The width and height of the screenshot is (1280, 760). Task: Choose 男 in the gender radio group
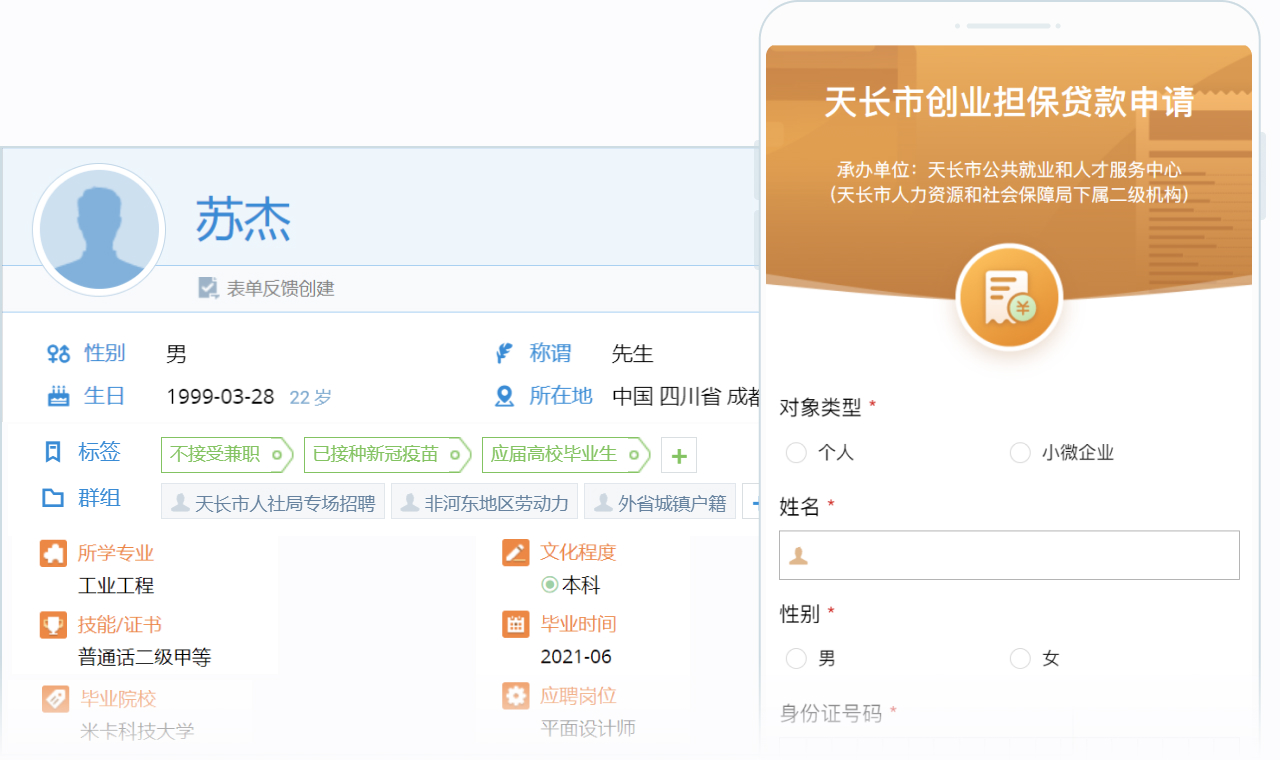click(796, 658)
